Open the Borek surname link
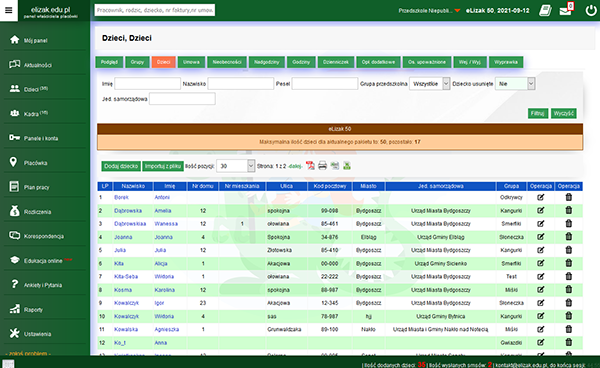 click(x=121, y=197)
